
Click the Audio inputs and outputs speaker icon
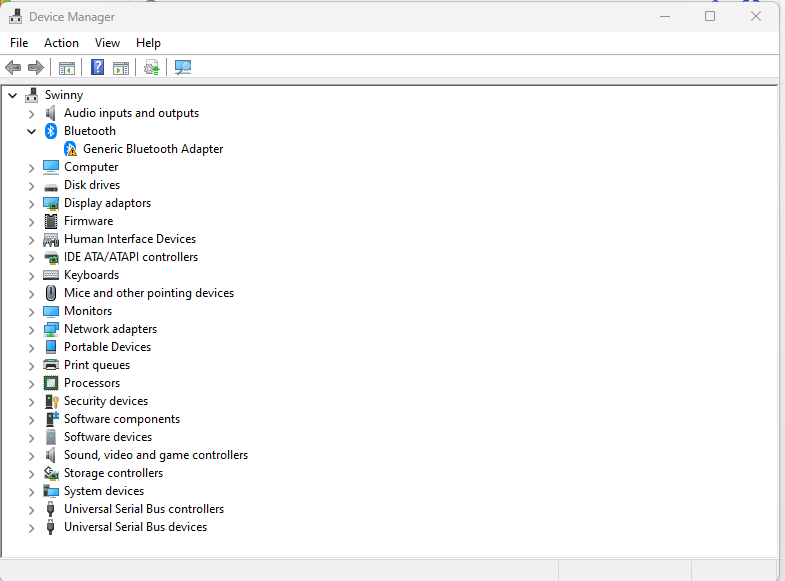(x=51, y=113)
